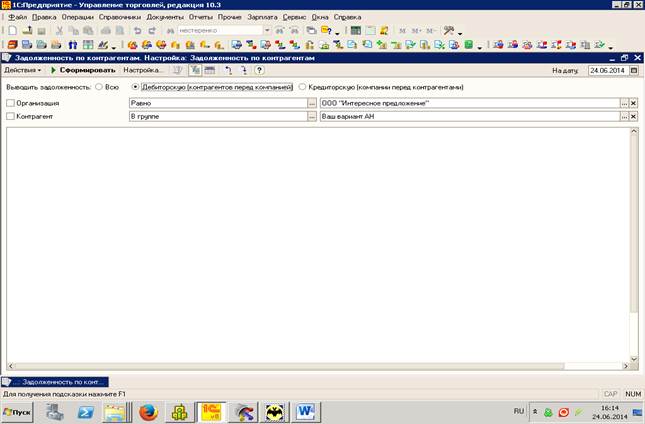This screenshot has height=424, width=645.
Task: Click the Open file icon with up arrow
Action: 27,30
